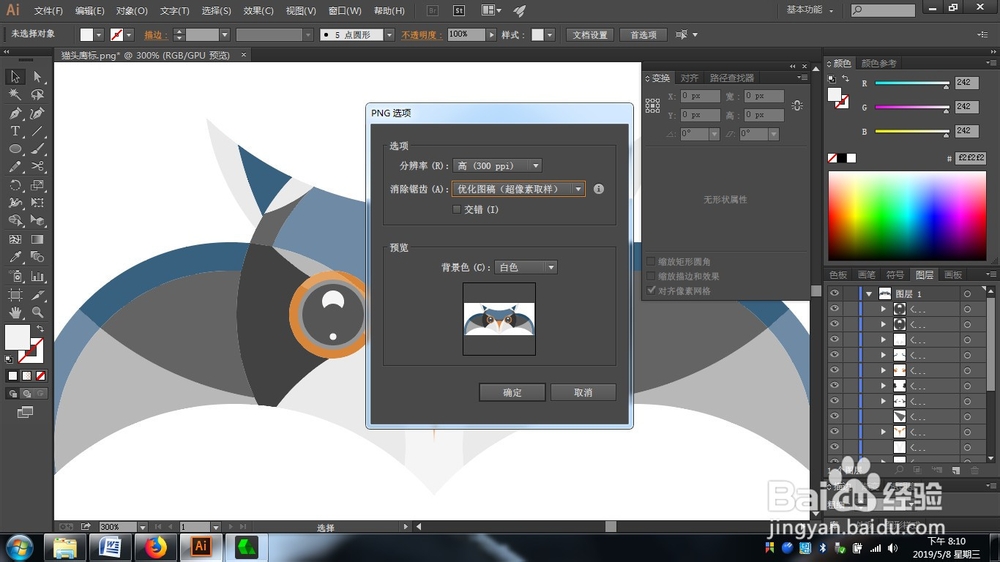
Task: Open the 300% zoom level dropdown
Action: tap(142, 527)
